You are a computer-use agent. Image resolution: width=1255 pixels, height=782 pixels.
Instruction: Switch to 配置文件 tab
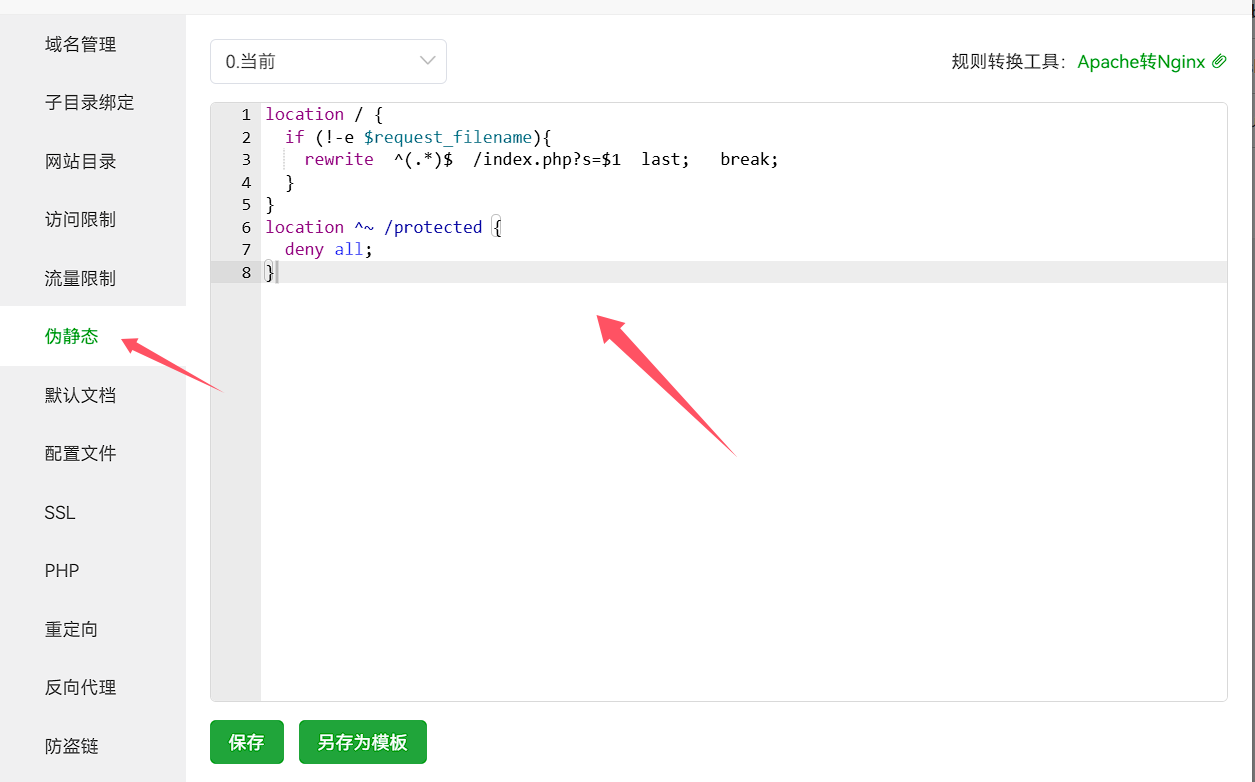(80, 453)
